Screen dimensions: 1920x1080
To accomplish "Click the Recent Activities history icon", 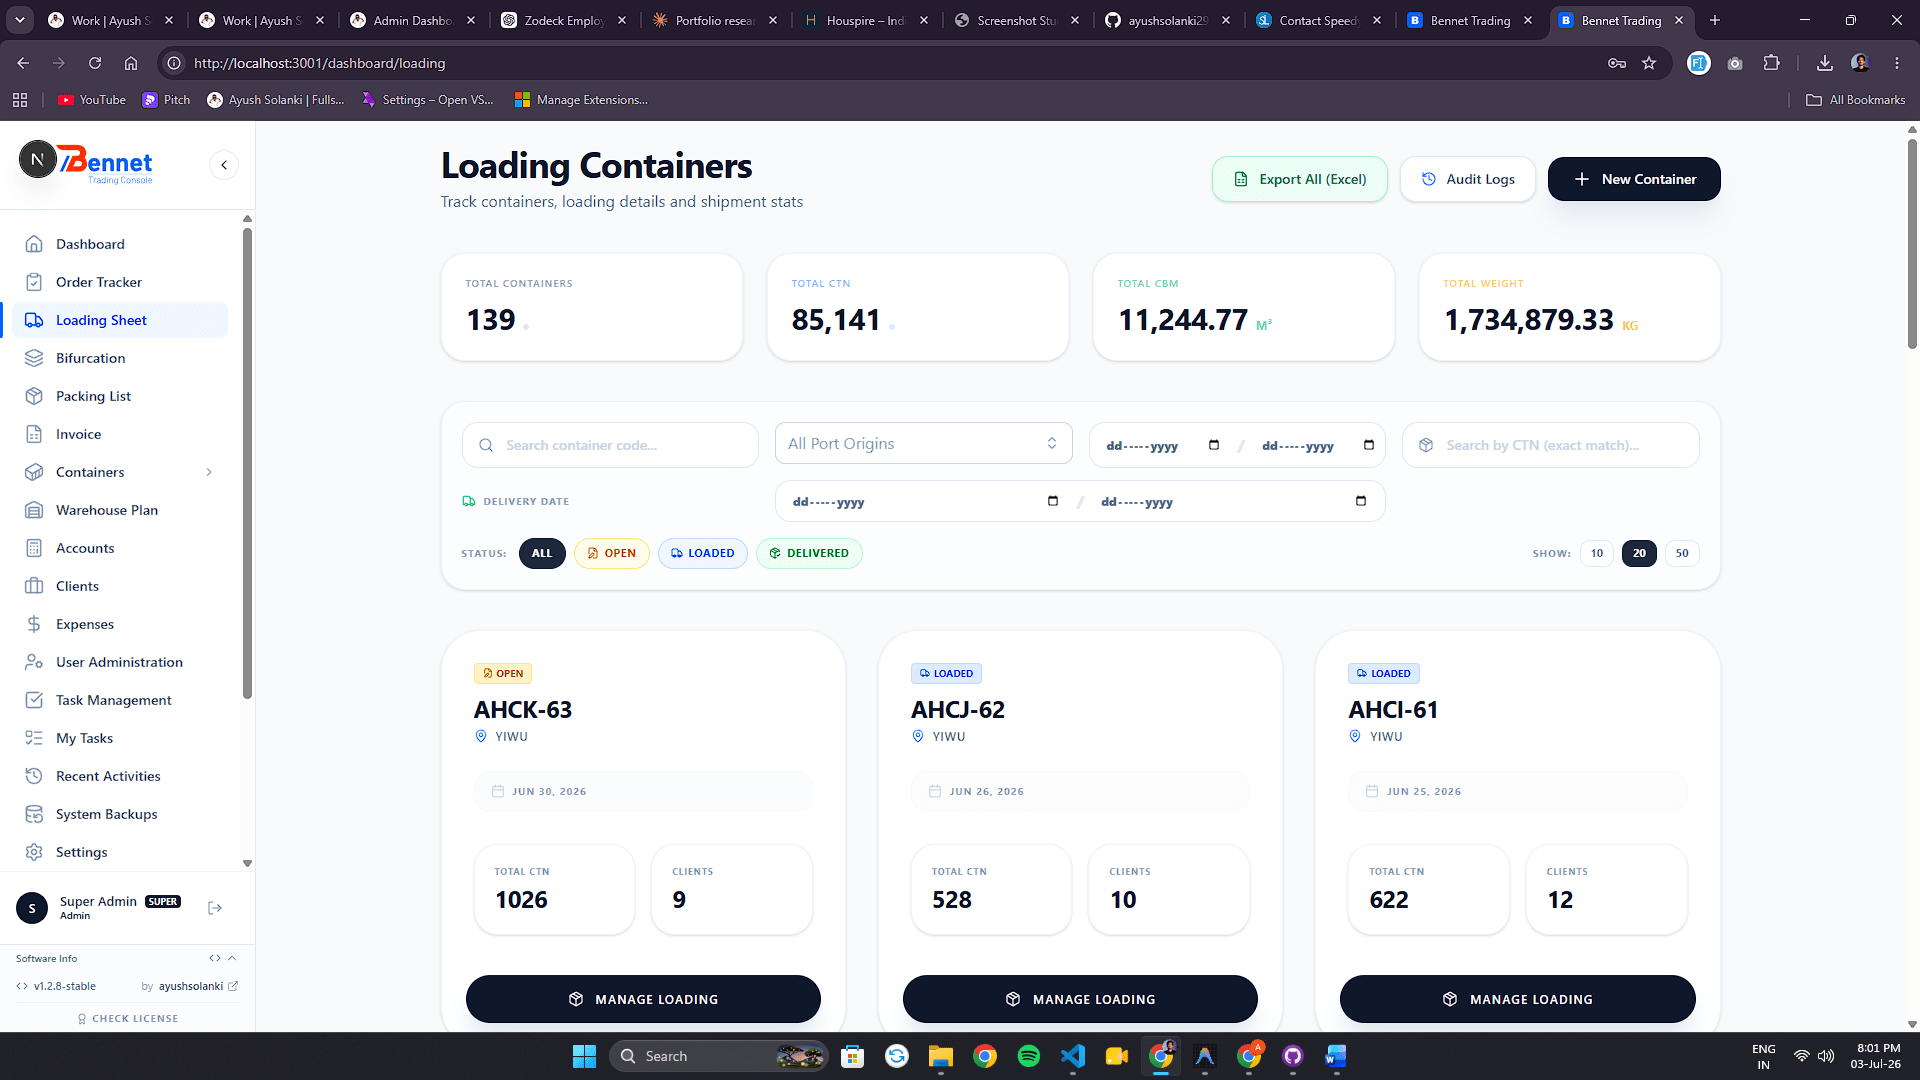I will [34, 776].
